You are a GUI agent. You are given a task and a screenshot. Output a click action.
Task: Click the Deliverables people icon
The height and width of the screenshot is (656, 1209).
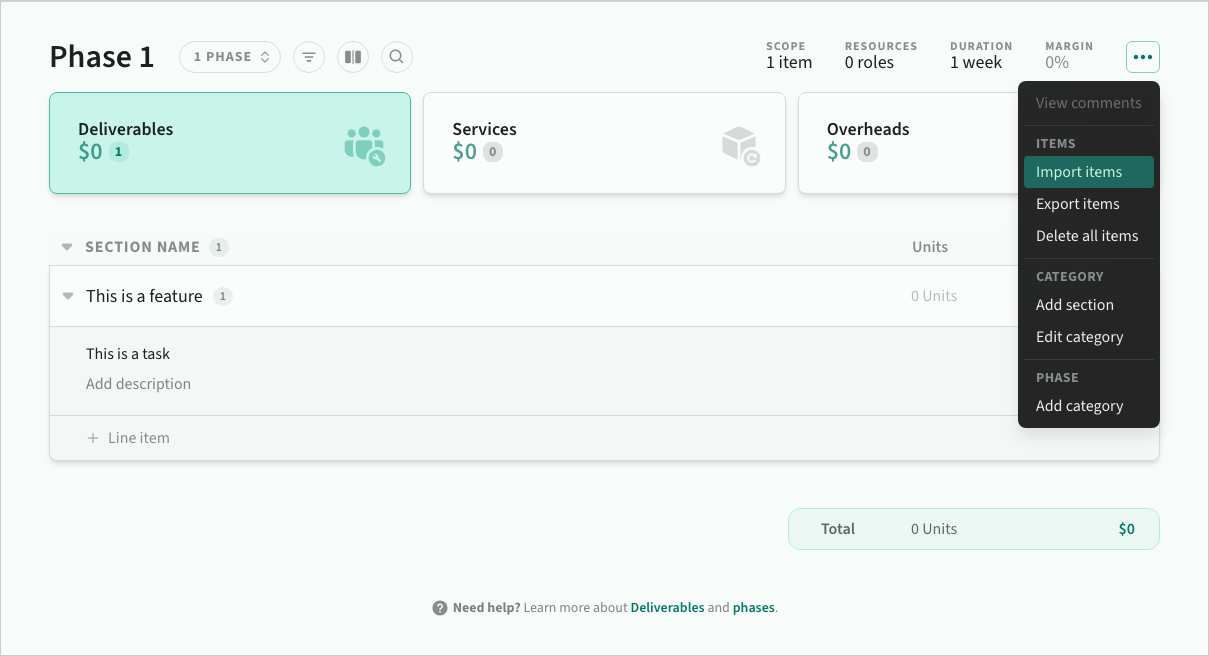(364, 145)
